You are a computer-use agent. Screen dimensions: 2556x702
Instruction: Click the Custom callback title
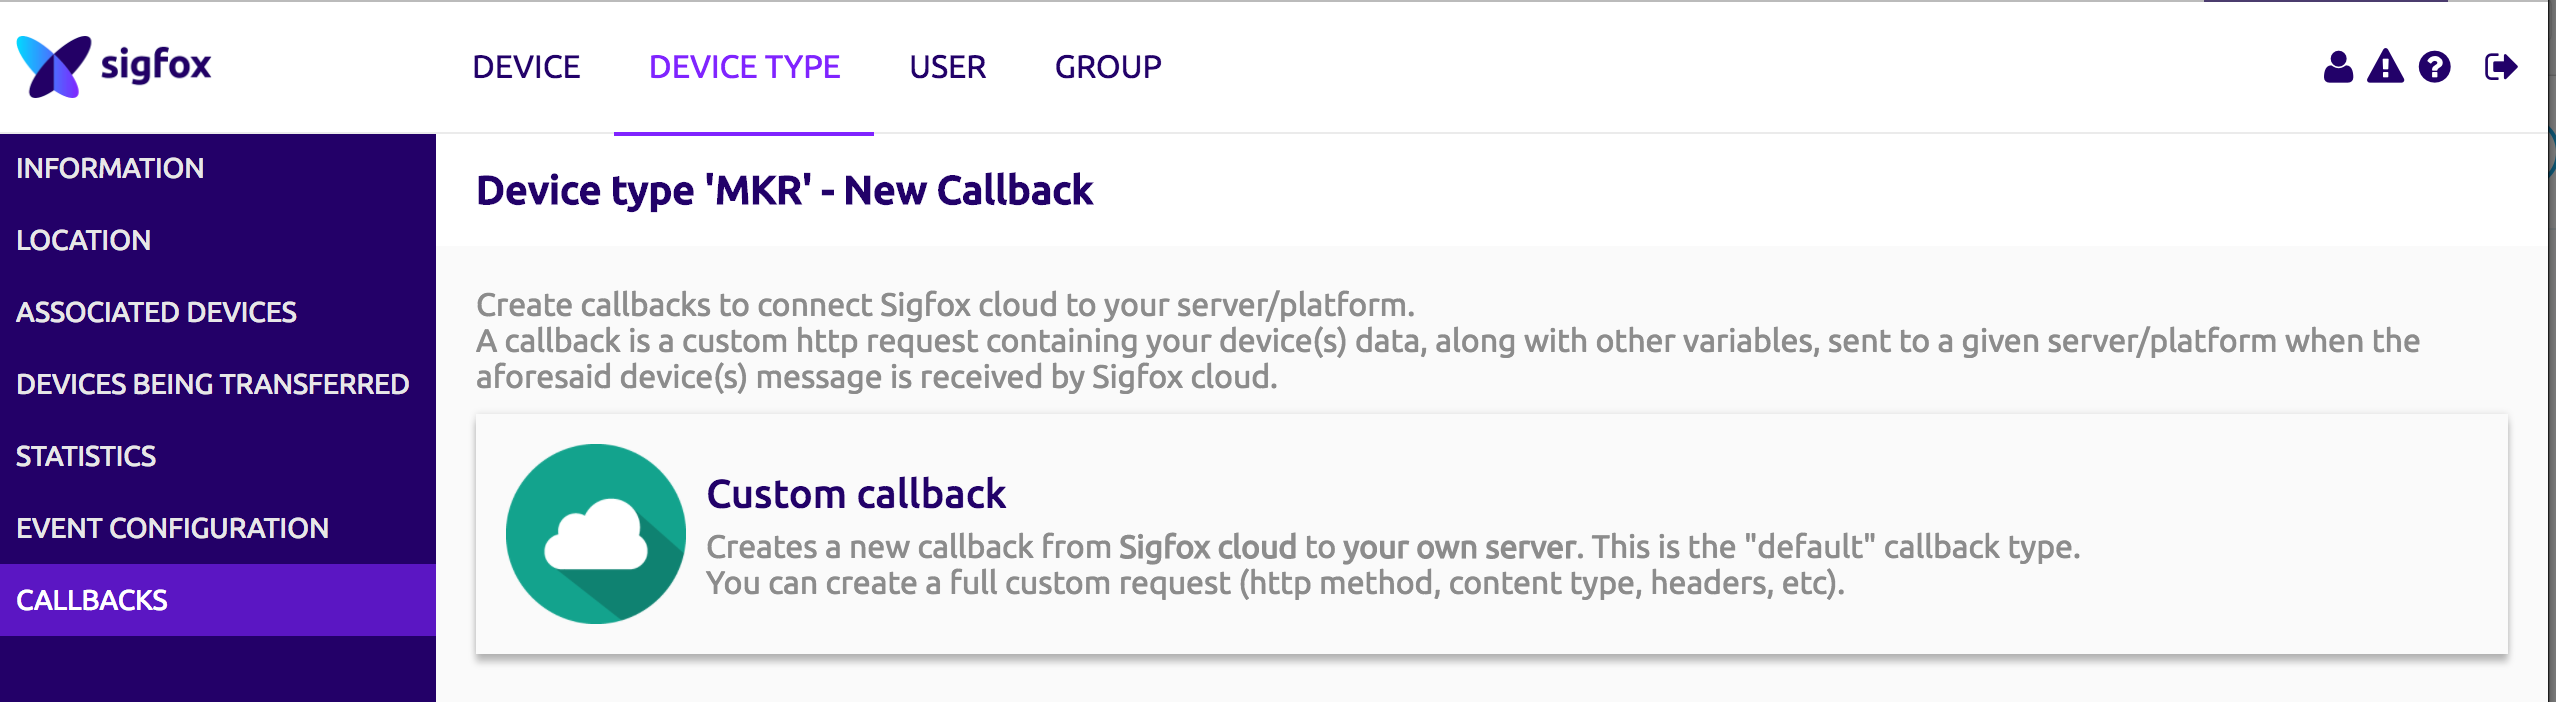coord(856,494)
